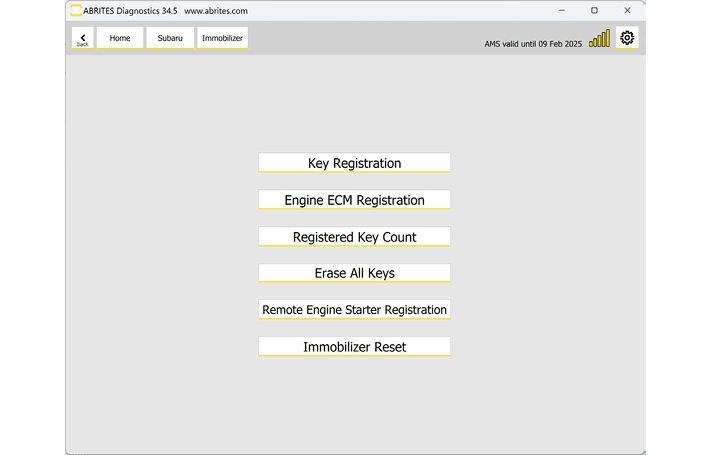Run Immobilizer Reset
This screenshot has height=455, width=710.
[354, 347]
